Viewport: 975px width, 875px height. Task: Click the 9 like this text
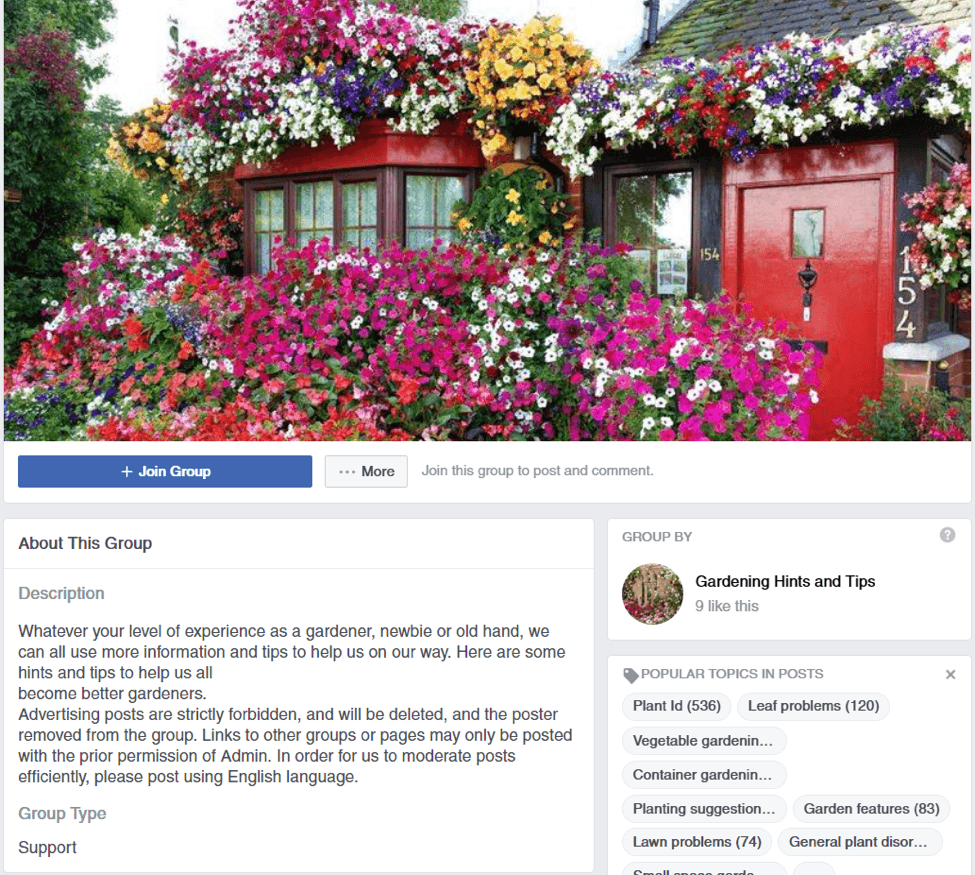(726, 606)
